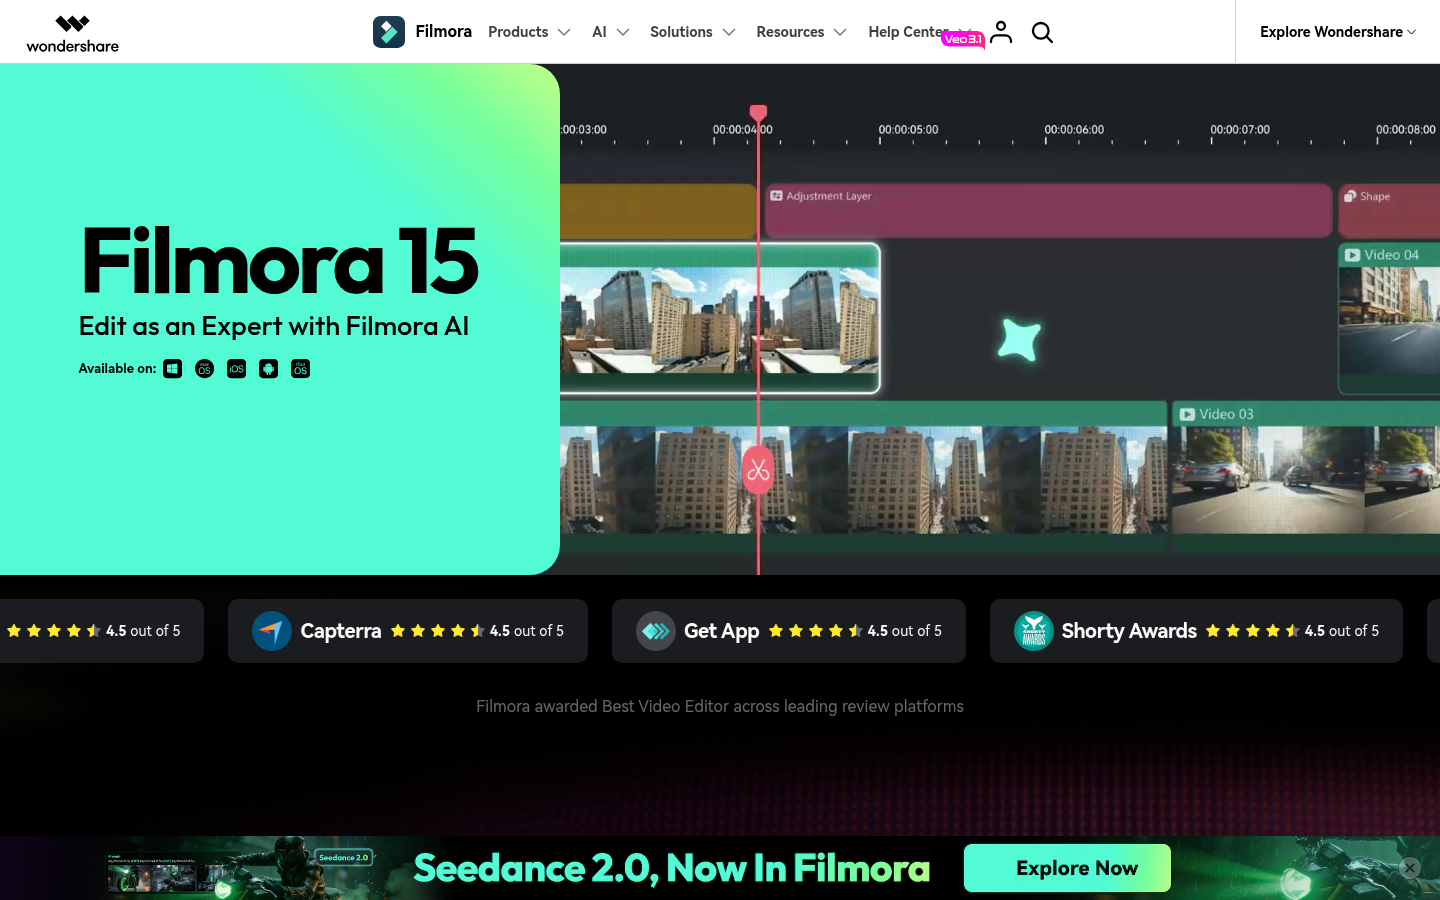Expand the Solutions dropdown

(x=693, y=32)
